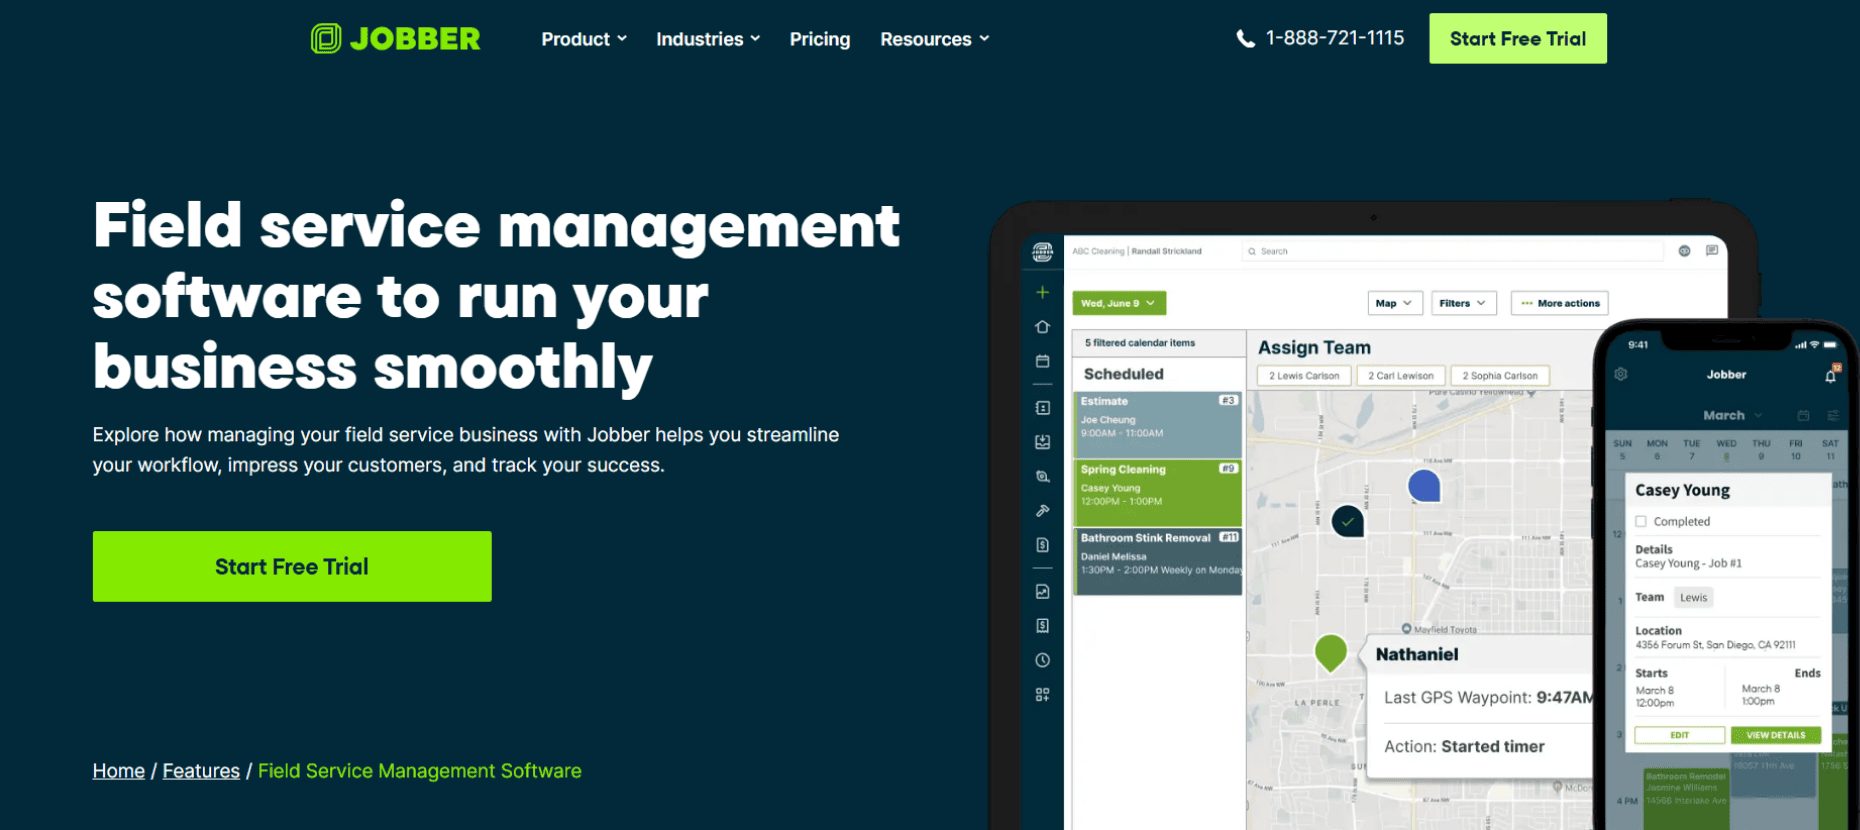This screenshot has width=1860, height=830.
Task: Open the Map view dropdown
Action: point(1394,303)
